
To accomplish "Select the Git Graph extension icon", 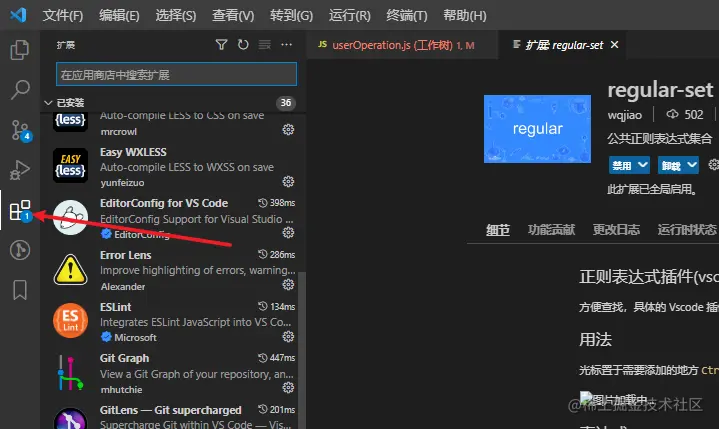I will coord(70,372).
